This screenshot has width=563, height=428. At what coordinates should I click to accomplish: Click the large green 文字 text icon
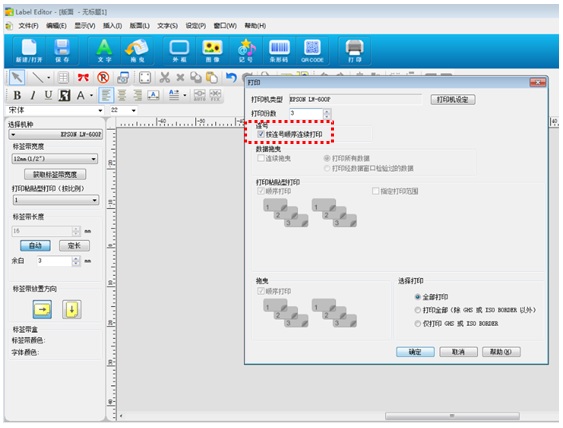click(104, 51)
